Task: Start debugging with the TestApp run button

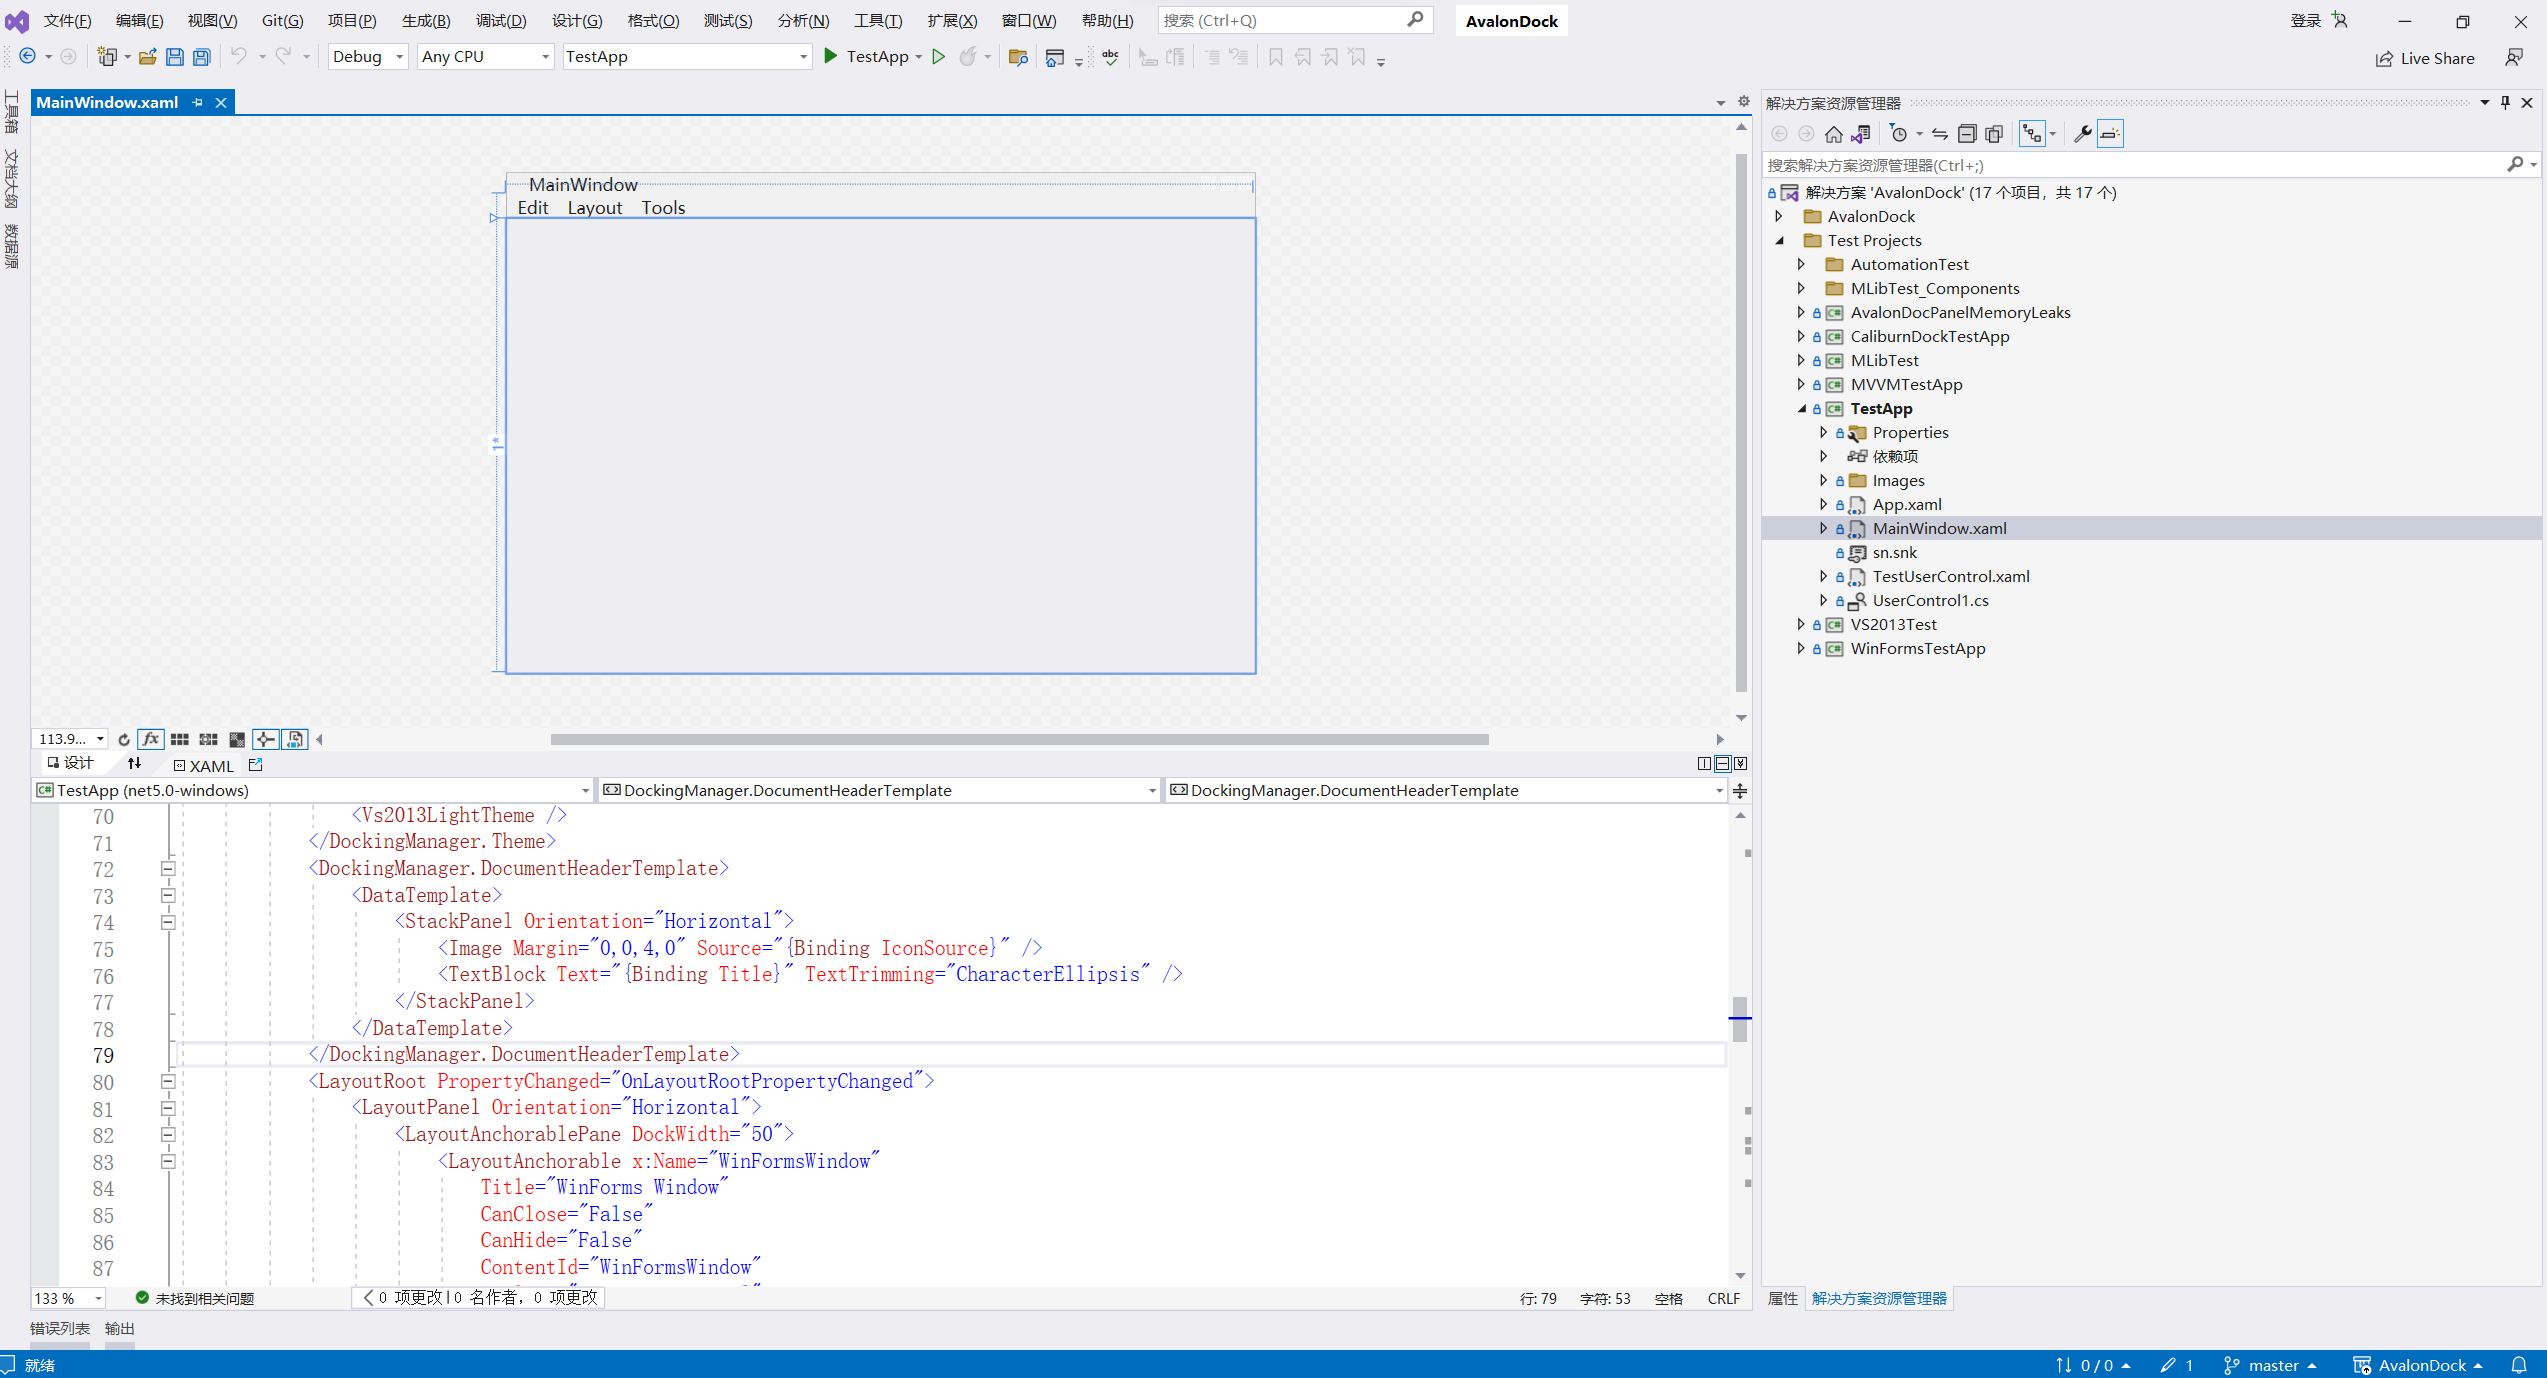Action: 867,57
